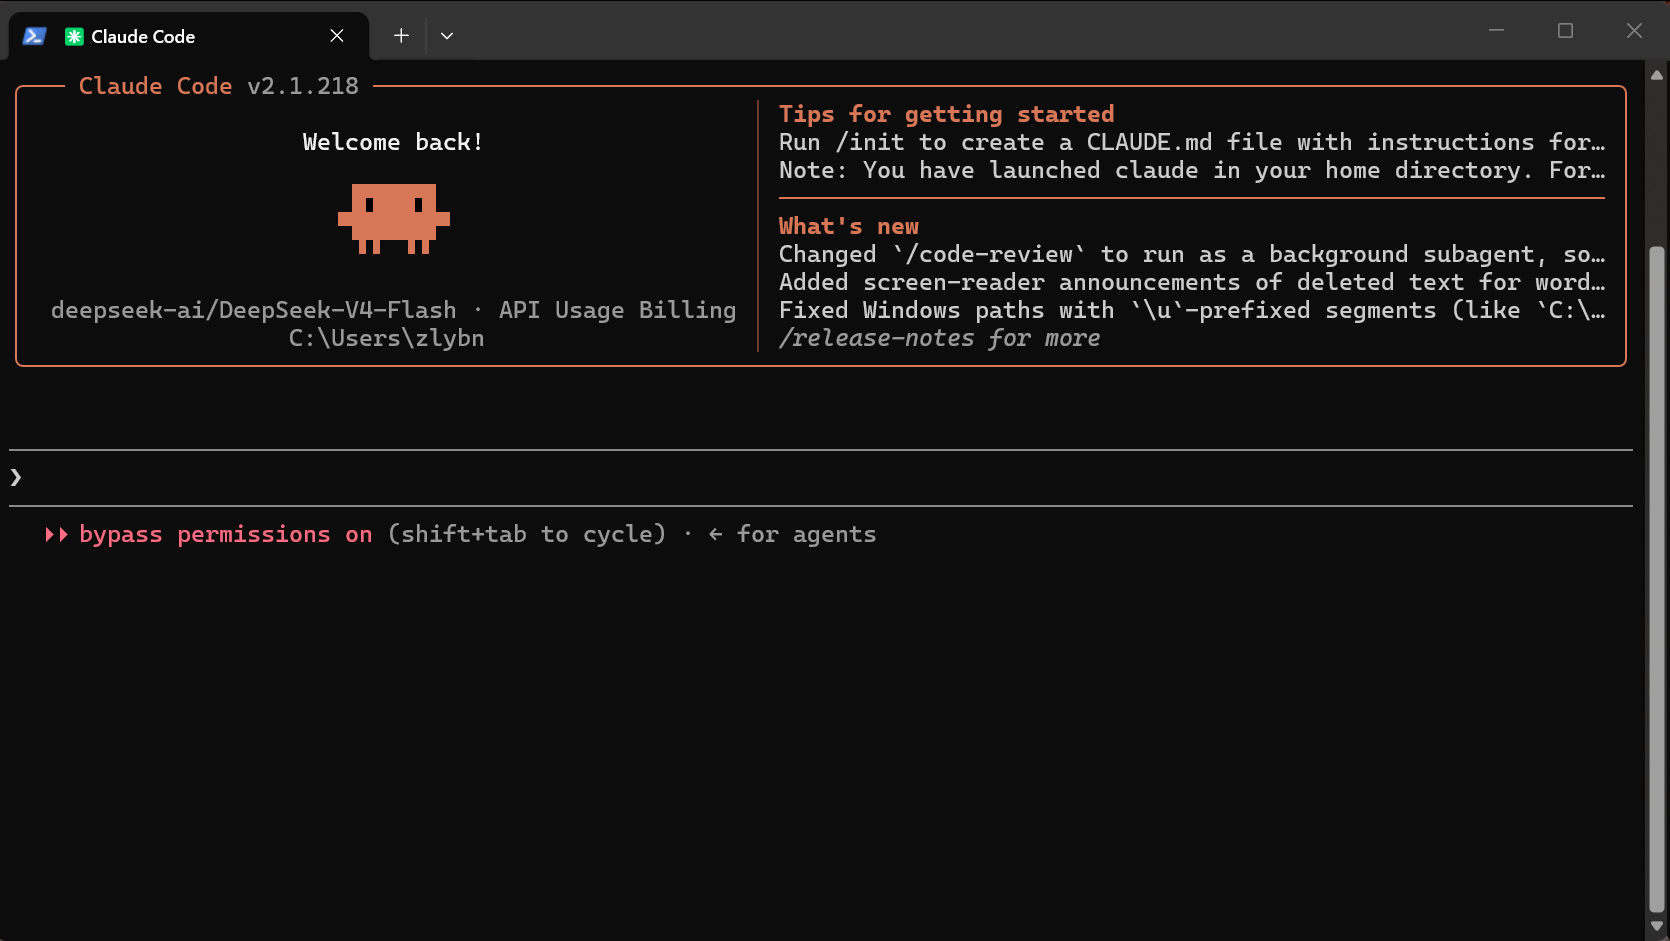Minimize the terminal window
Screen dimensions: 1670x941
point(1496,31)
